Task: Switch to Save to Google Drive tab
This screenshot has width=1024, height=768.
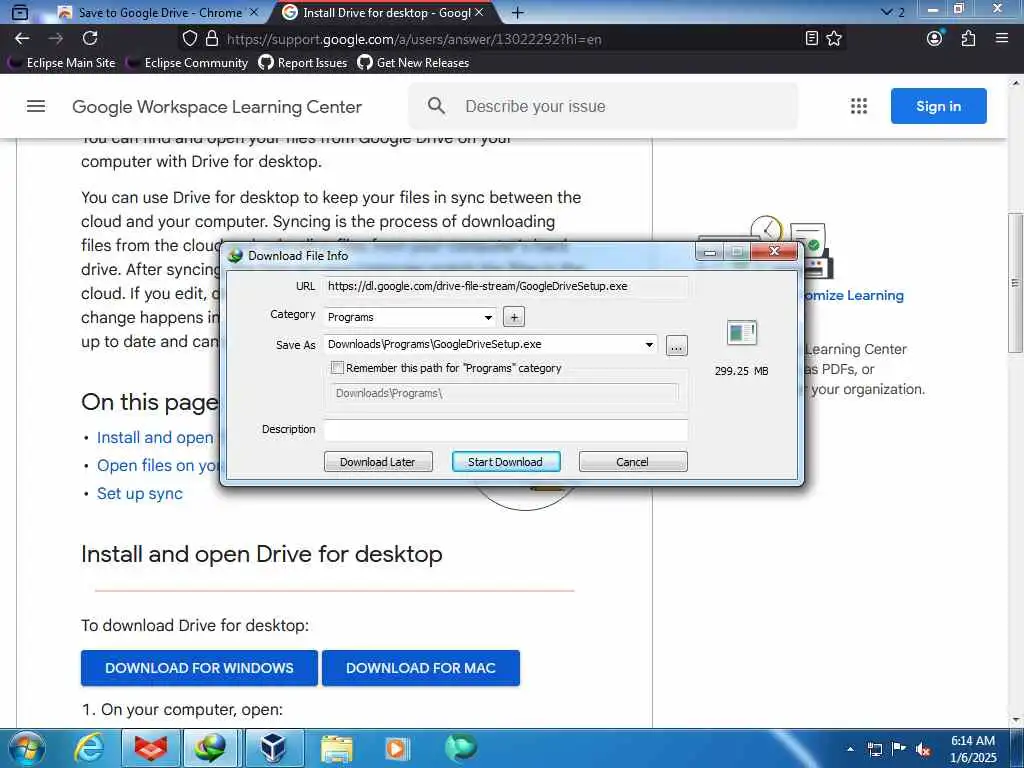Action: [159, 12]
